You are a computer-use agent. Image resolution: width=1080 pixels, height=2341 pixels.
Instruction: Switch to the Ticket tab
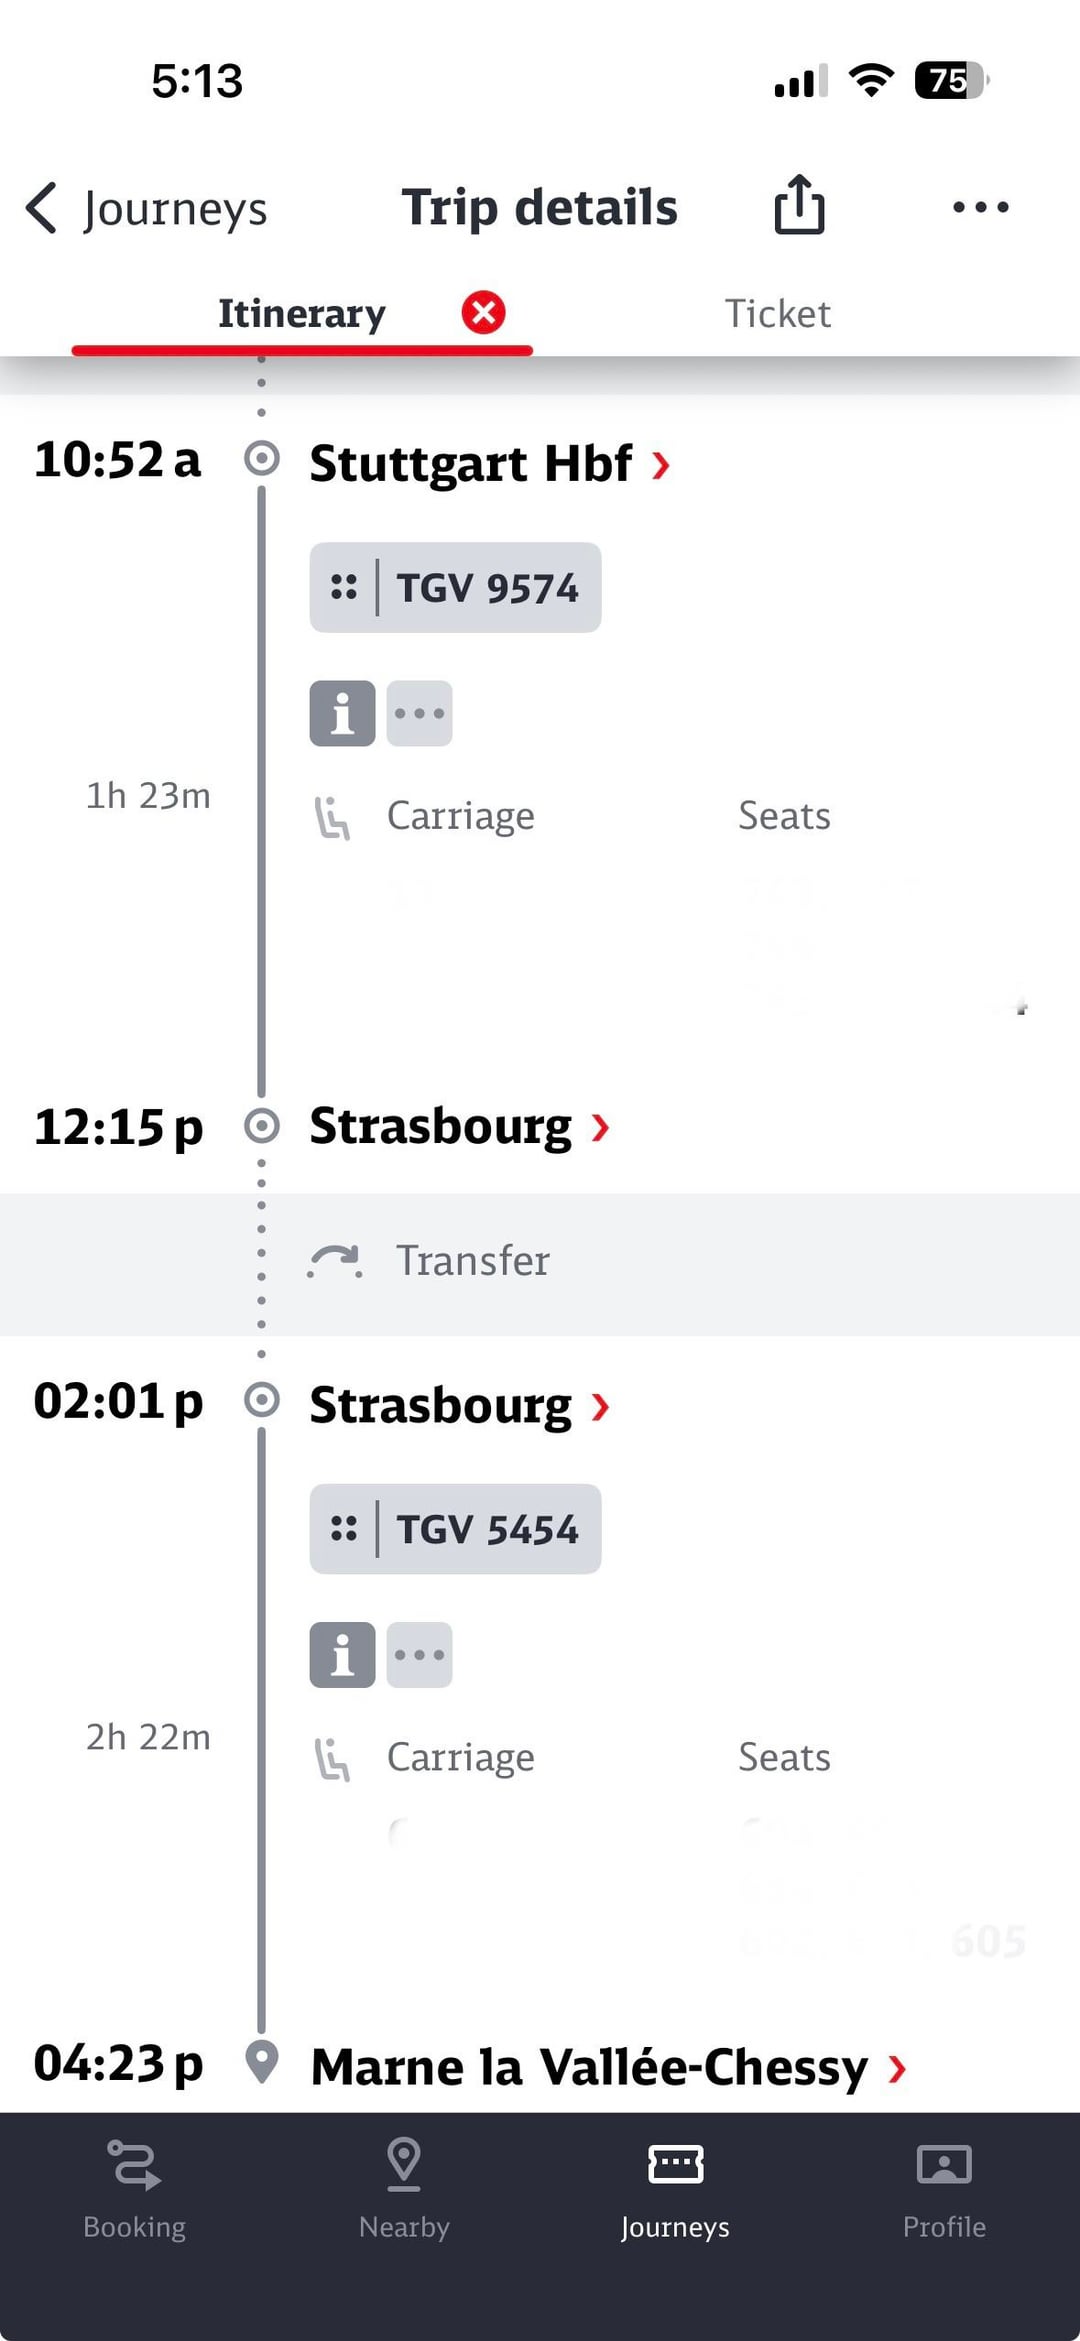click(777, 314)
